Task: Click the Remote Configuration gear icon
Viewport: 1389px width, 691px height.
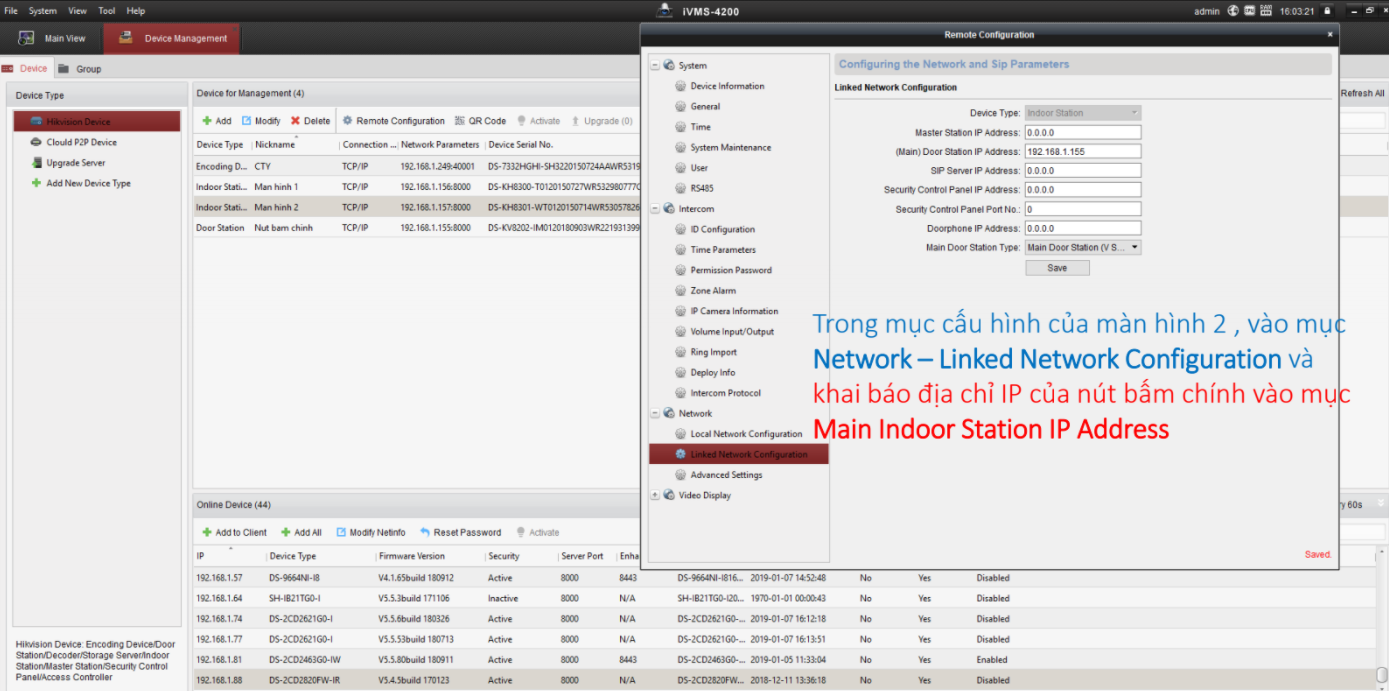Action: pyautogui.click(x=348, y=121)
